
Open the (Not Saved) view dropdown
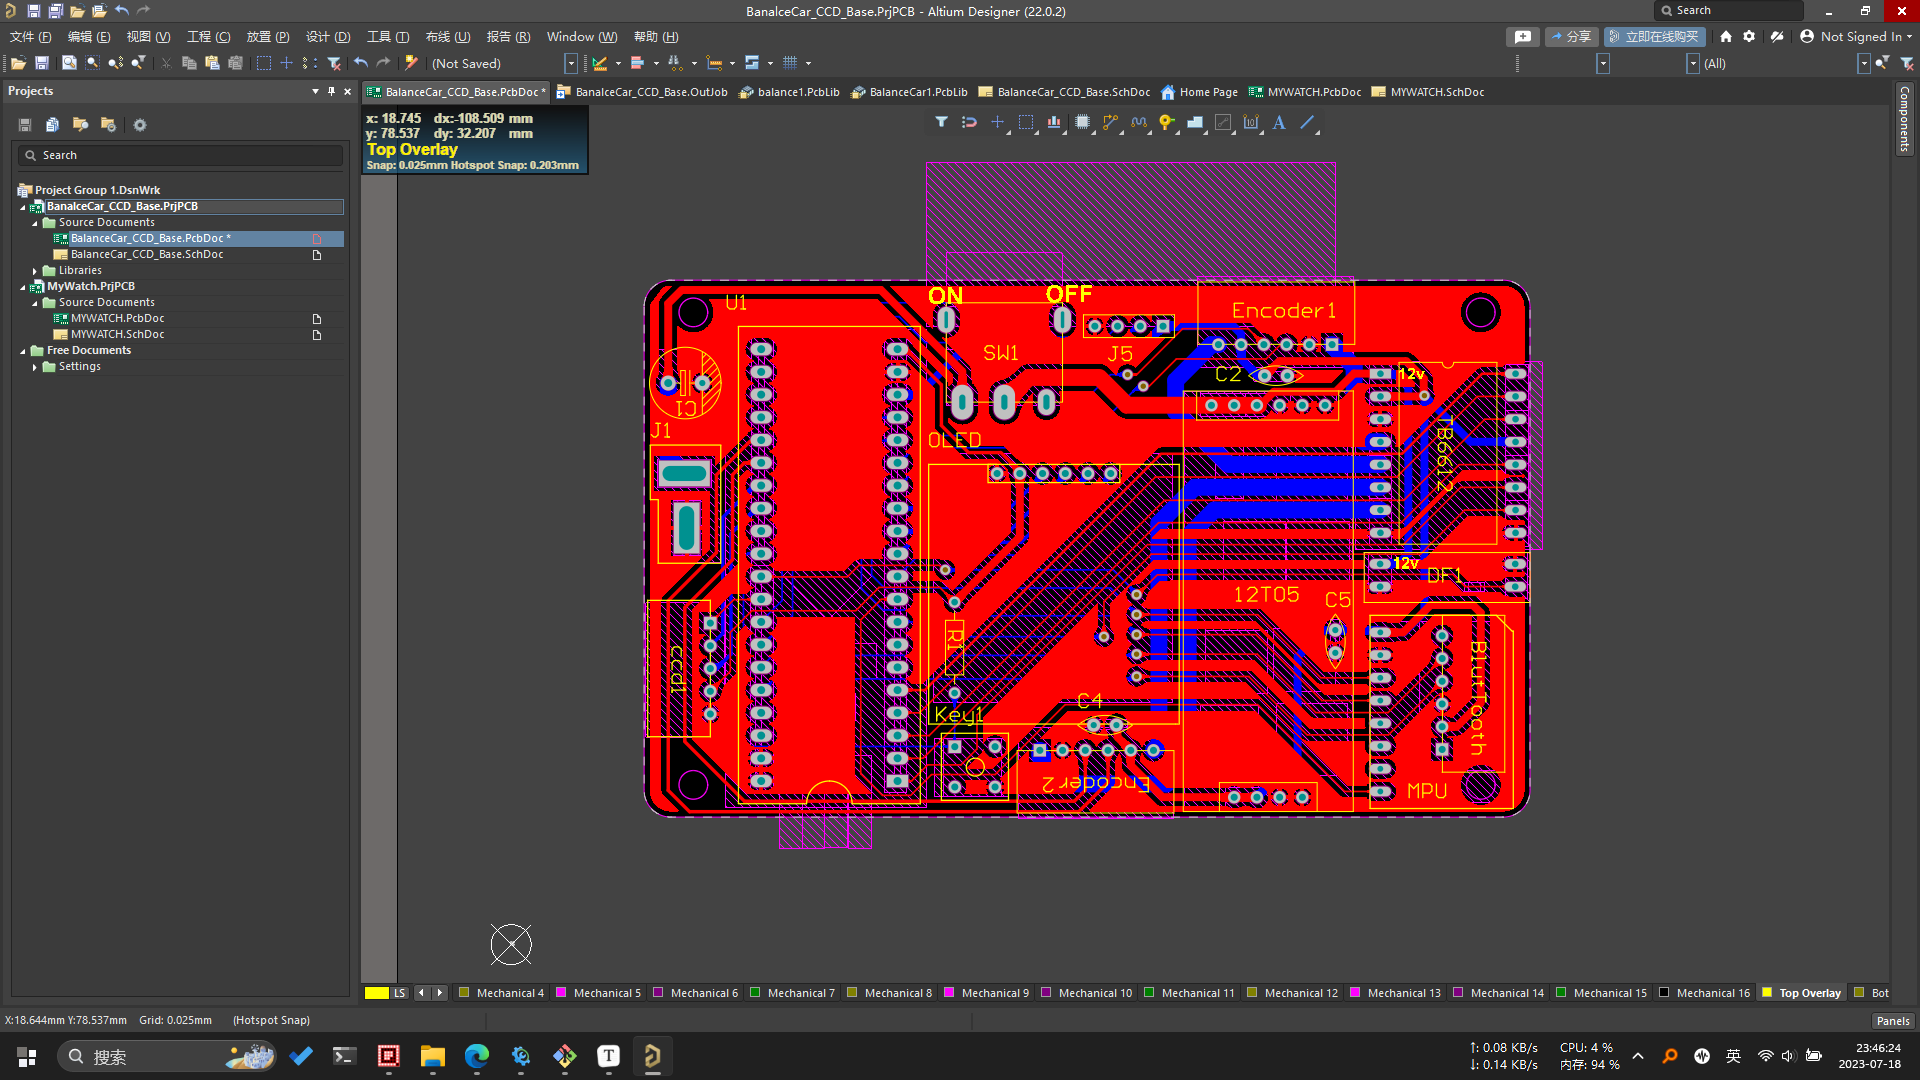[x=571, y=63]
